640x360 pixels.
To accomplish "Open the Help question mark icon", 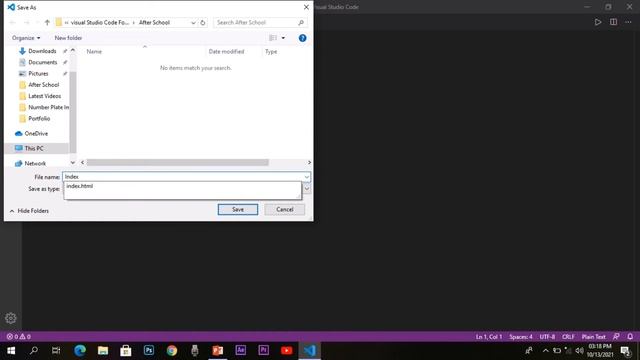I will (x=302, y=38).
